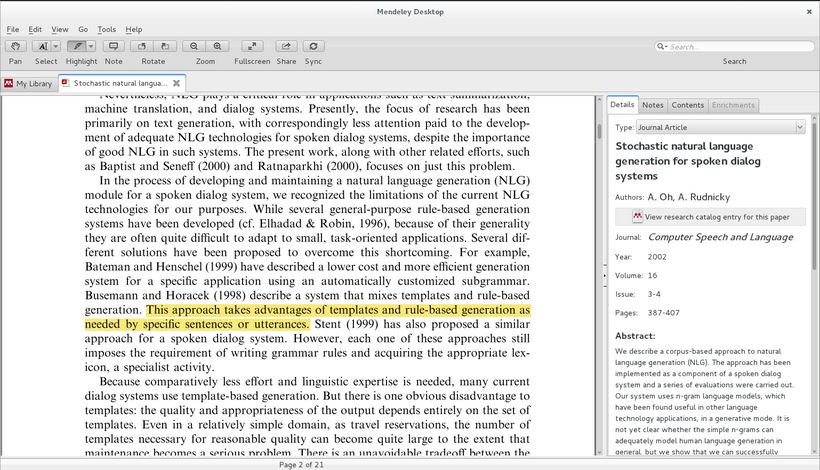Viewport: 820px width, 470px height.
Task: Click View research catalog entry button
Action: (x=709, y=216)
